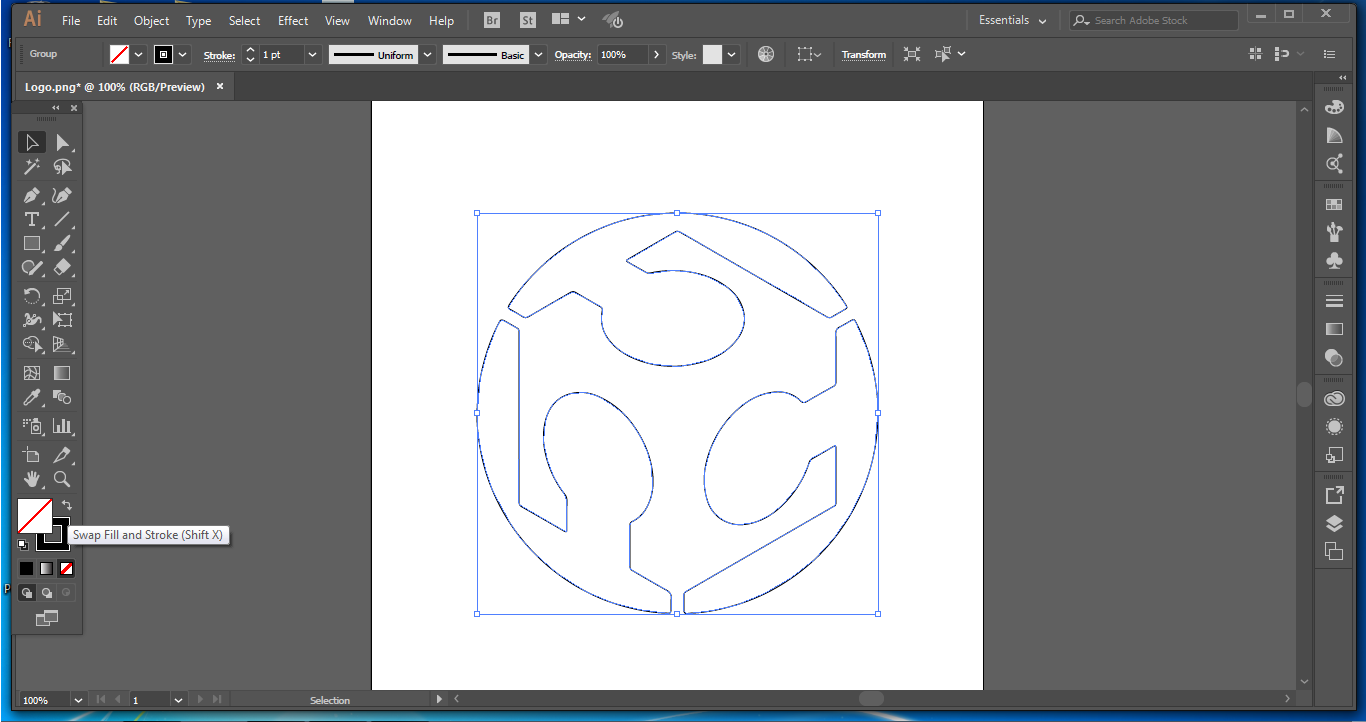Open the Effect menu

click(293, 20)
